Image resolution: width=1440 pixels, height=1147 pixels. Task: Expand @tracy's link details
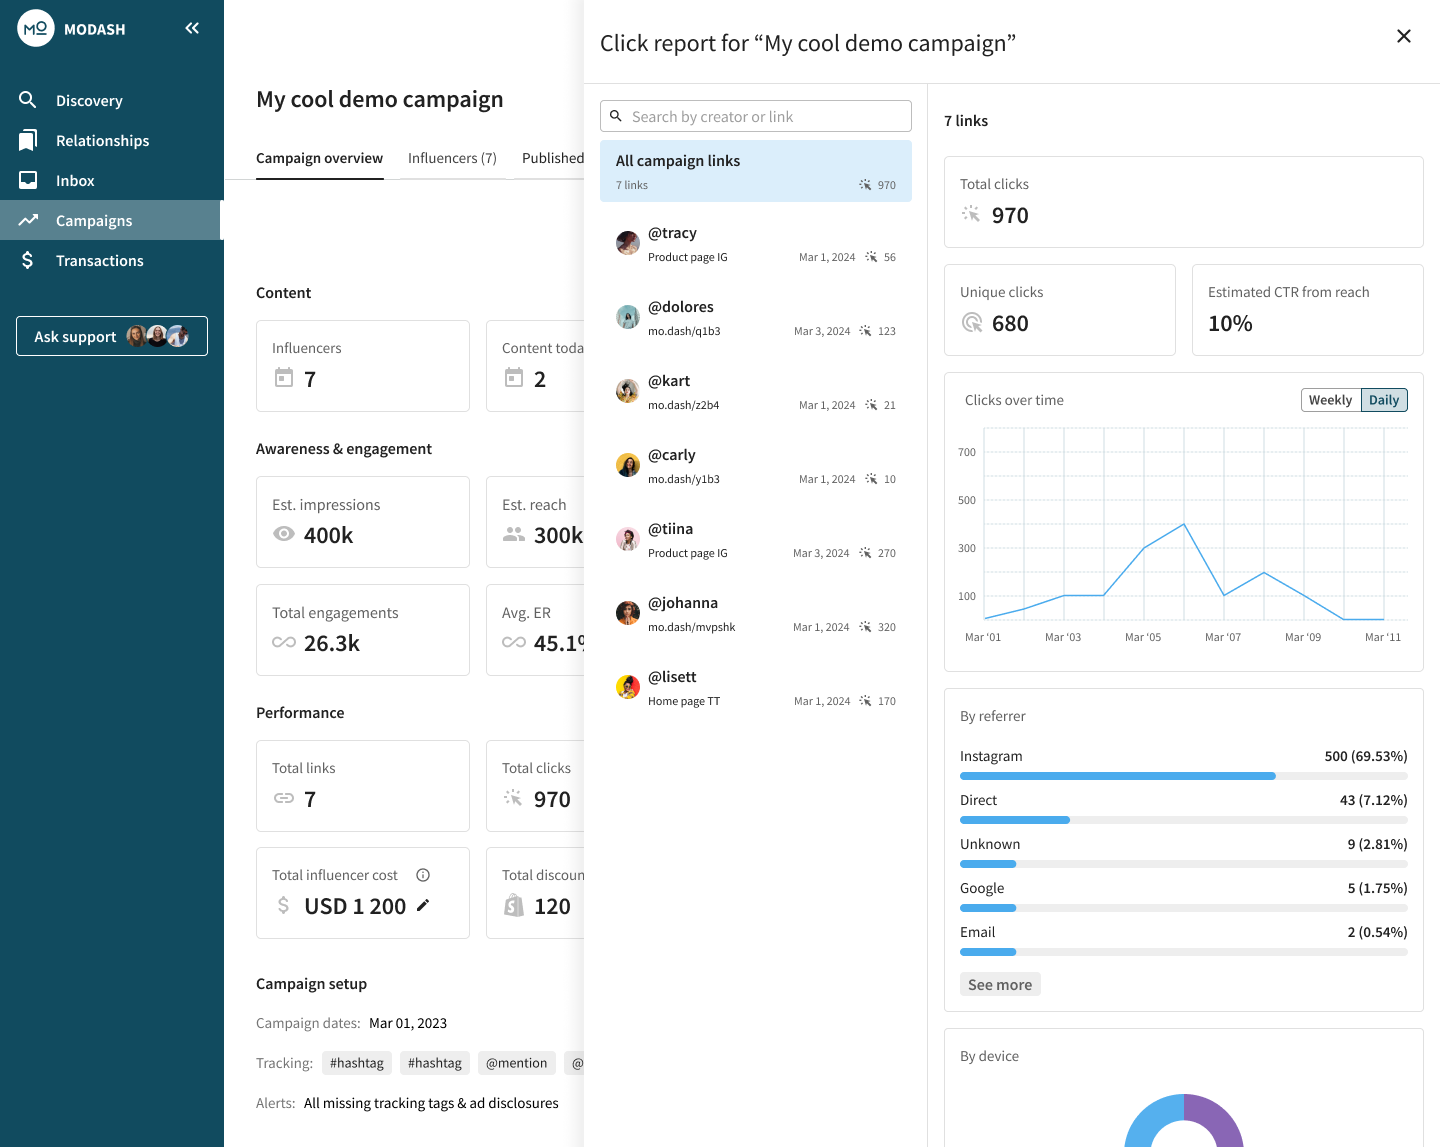[756, 244]
